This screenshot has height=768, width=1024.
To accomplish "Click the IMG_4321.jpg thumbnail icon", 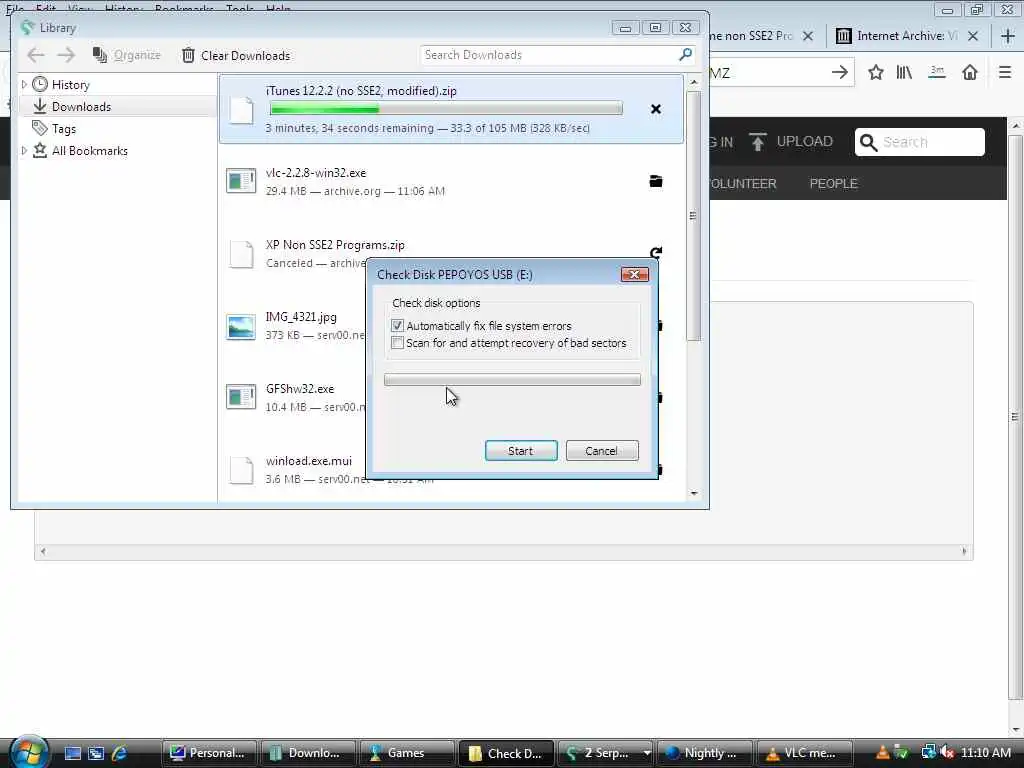I will coord(241,327).
